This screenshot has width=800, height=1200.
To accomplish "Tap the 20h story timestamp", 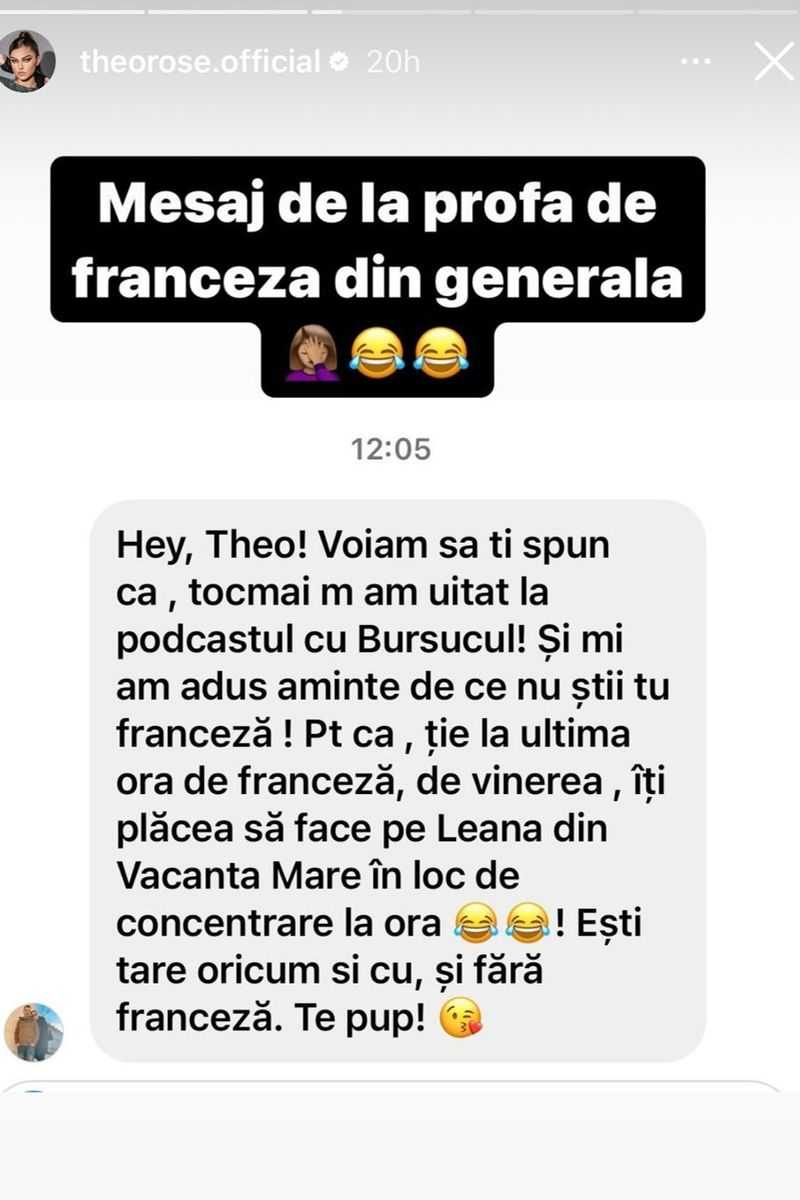I will 393,62.
